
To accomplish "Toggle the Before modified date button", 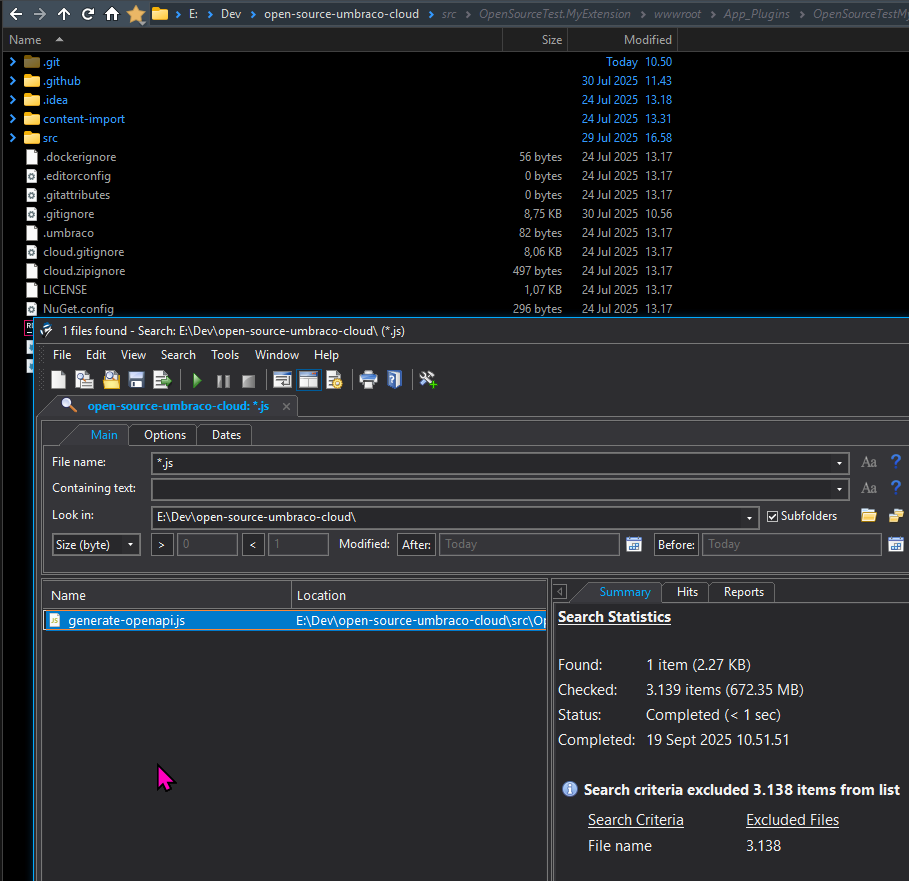I will [x=676, y=544].
